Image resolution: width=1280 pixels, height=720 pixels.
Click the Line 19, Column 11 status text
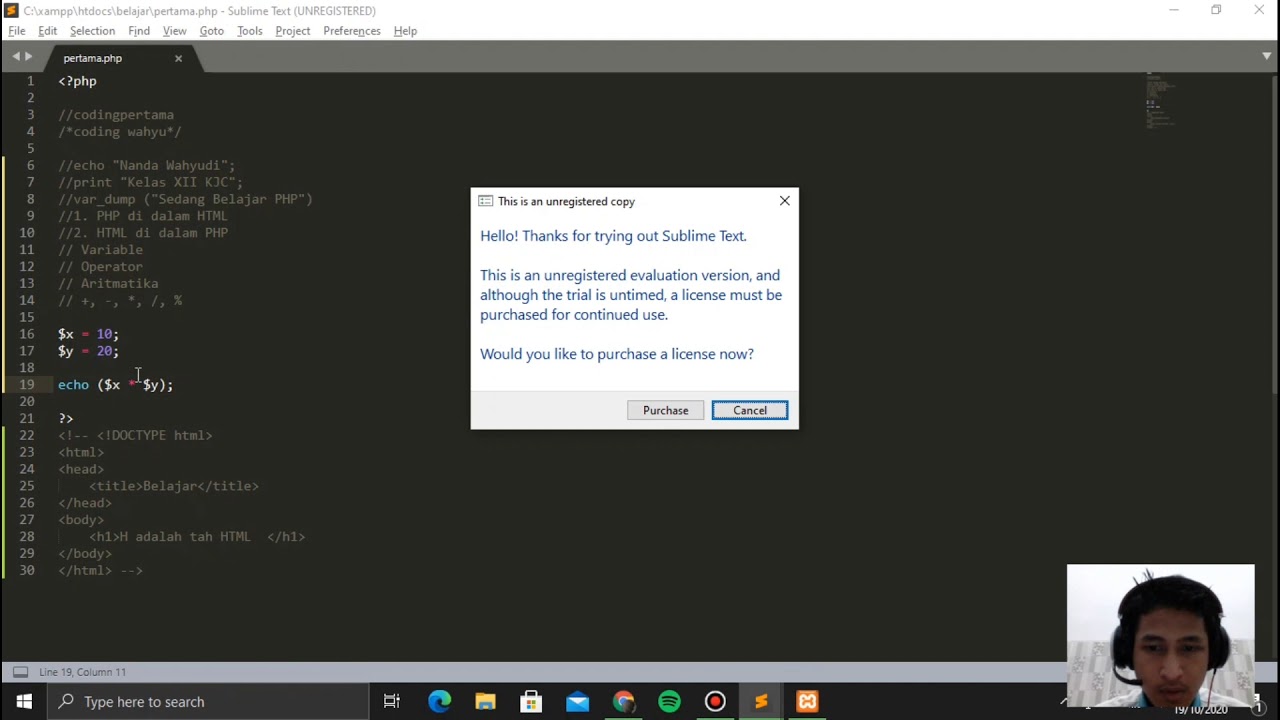coord(83,672)
